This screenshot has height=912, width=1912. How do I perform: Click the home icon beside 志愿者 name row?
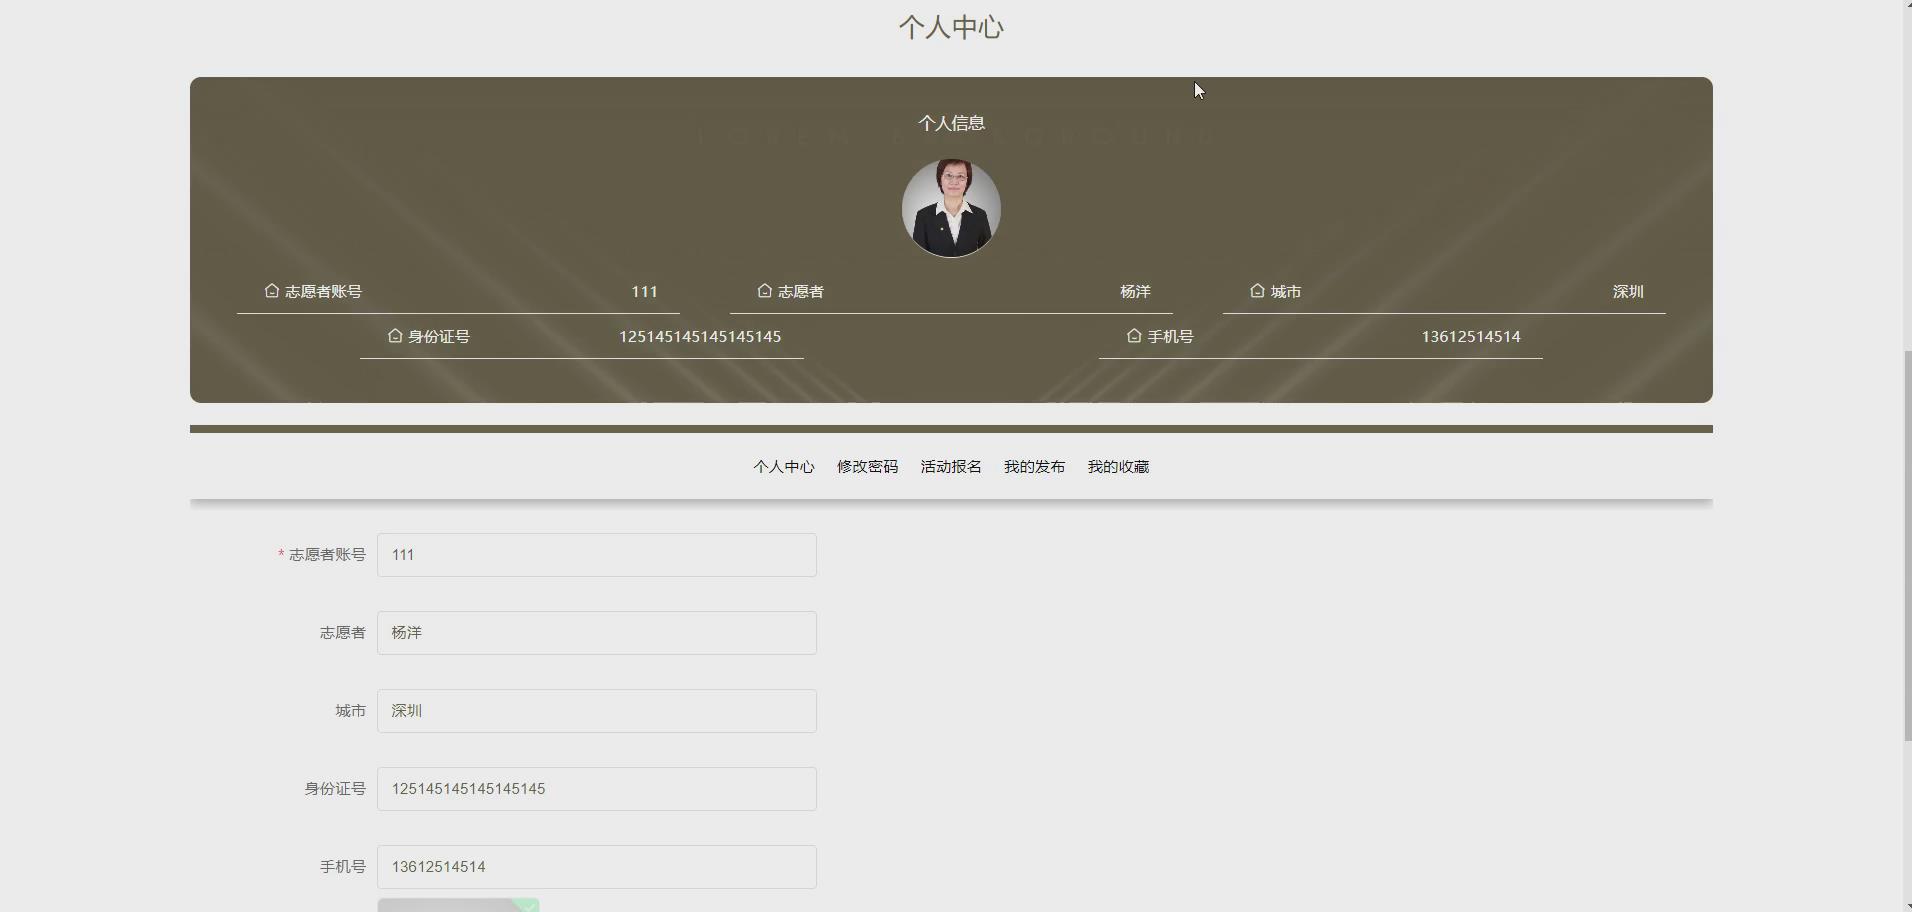pos(764,291)
